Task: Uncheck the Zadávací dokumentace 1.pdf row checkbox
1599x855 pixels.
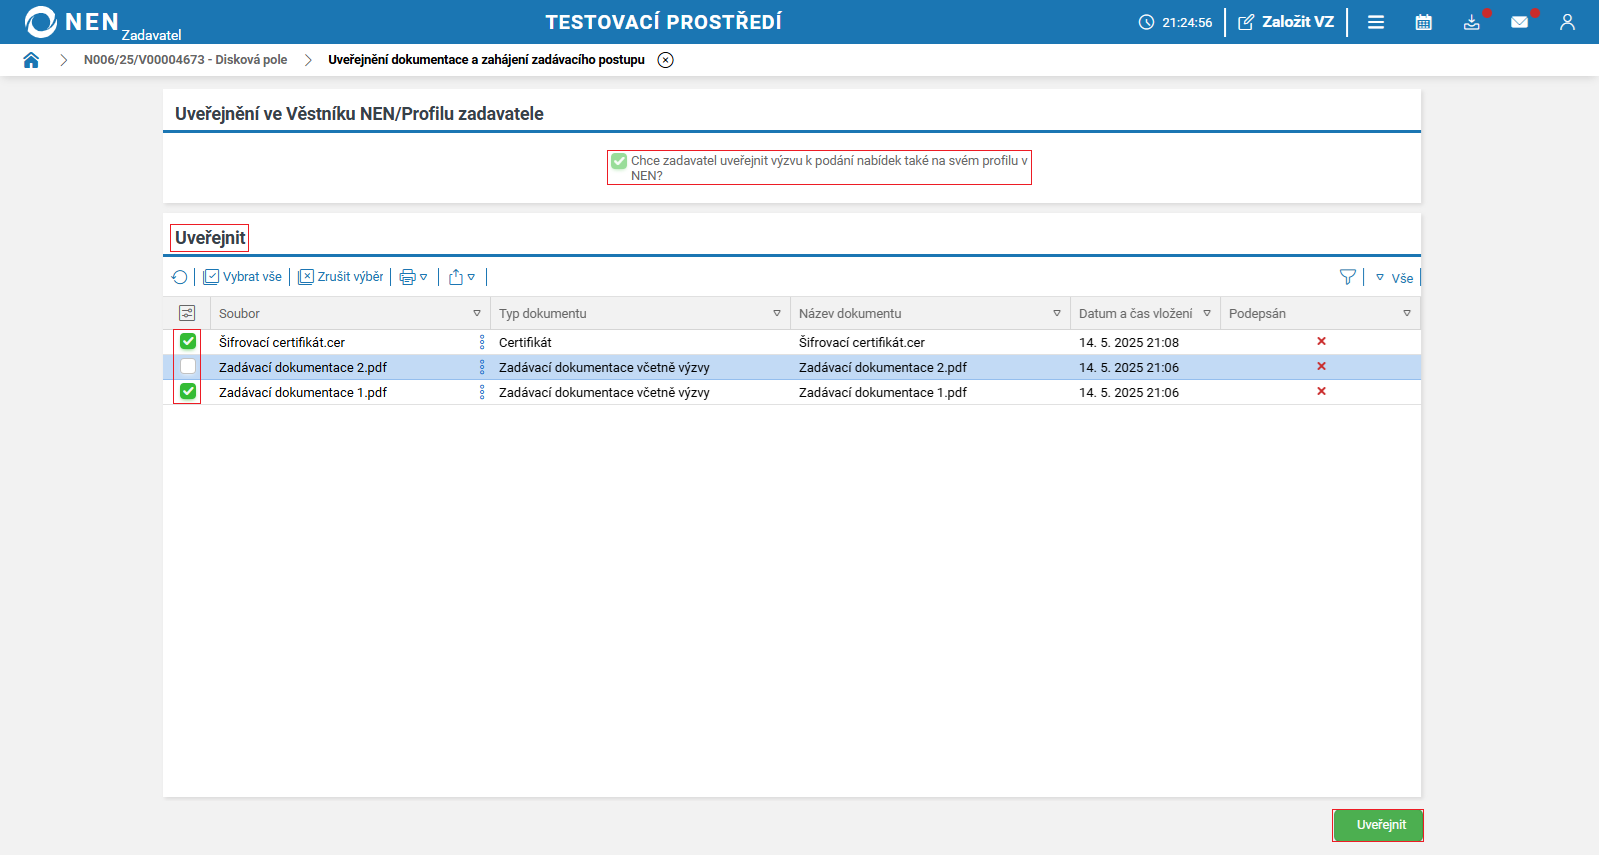Action: (x=188, y=391)
